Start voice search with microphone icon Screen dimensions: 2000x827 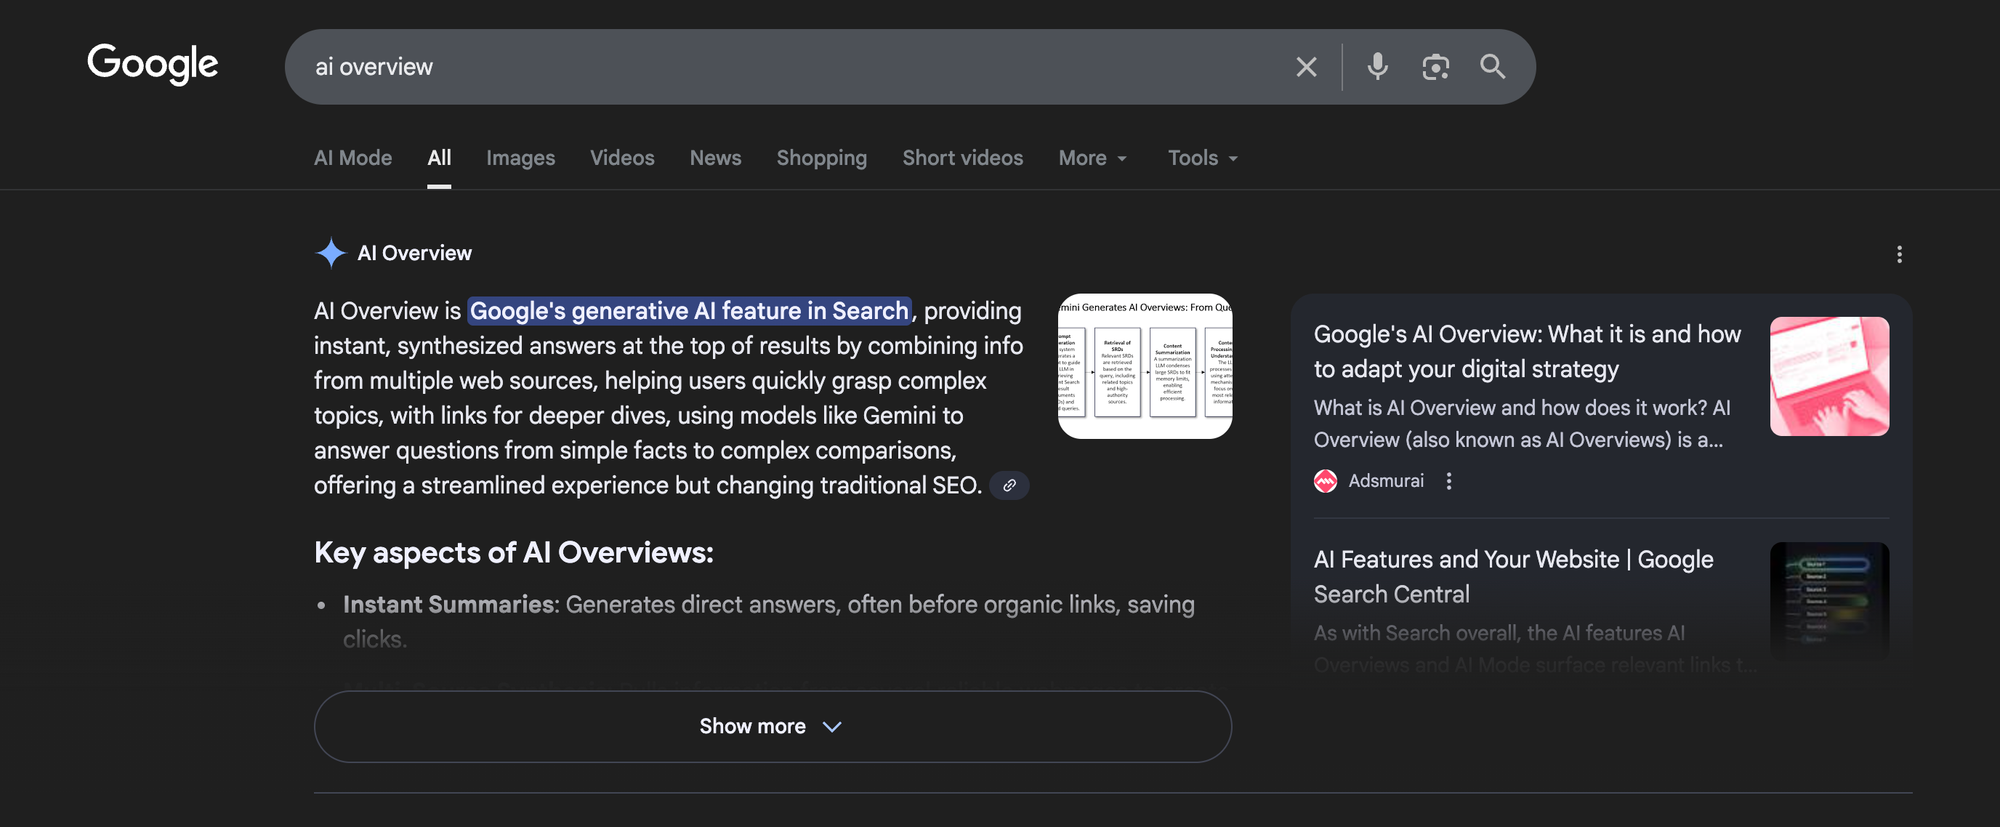[x=1377, y=67]
